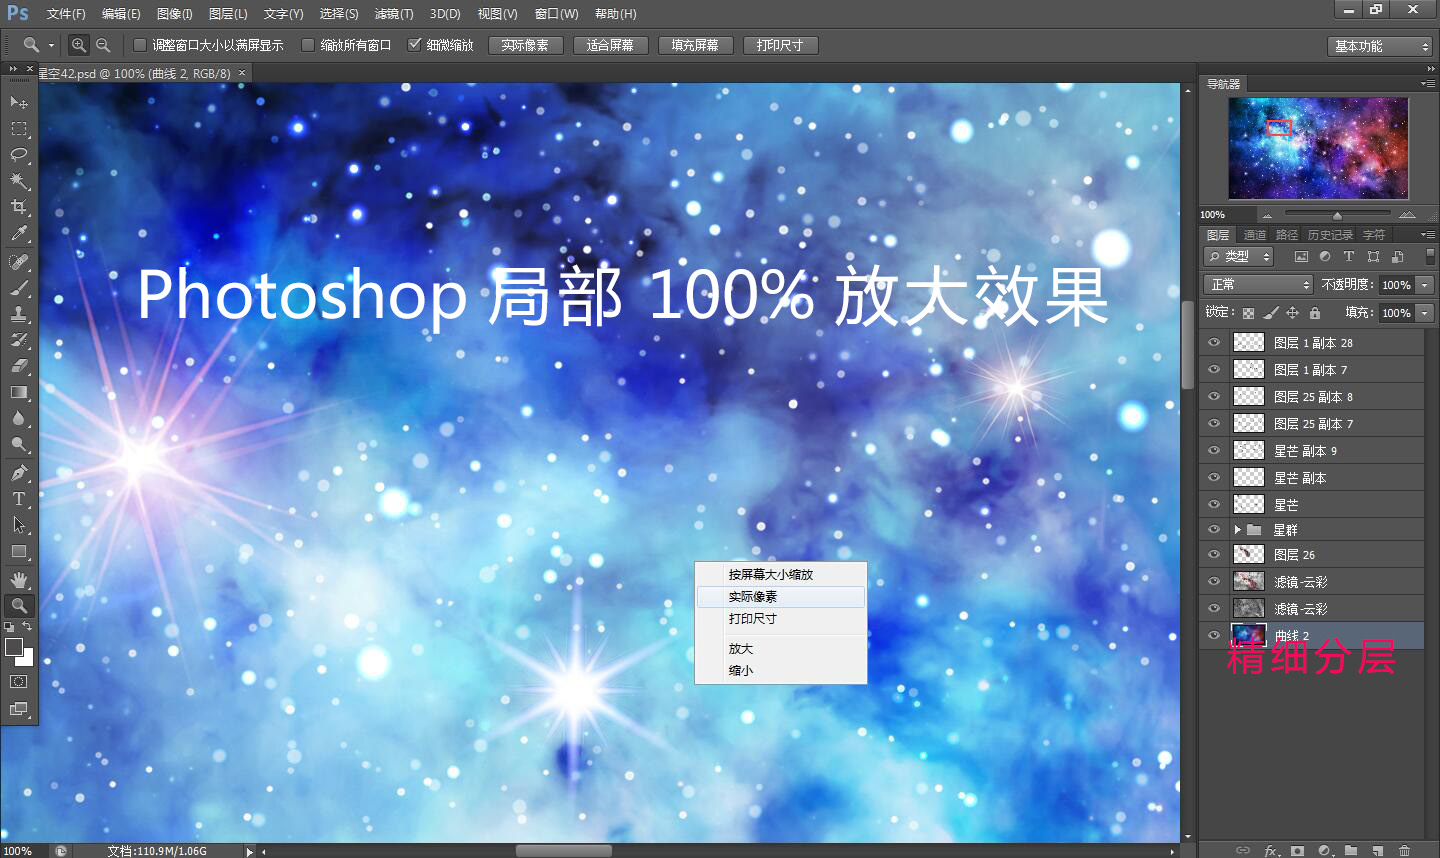Select the Hand tool
The height and width of the screenshot is (858, 1440).
[x=19, y=579]
